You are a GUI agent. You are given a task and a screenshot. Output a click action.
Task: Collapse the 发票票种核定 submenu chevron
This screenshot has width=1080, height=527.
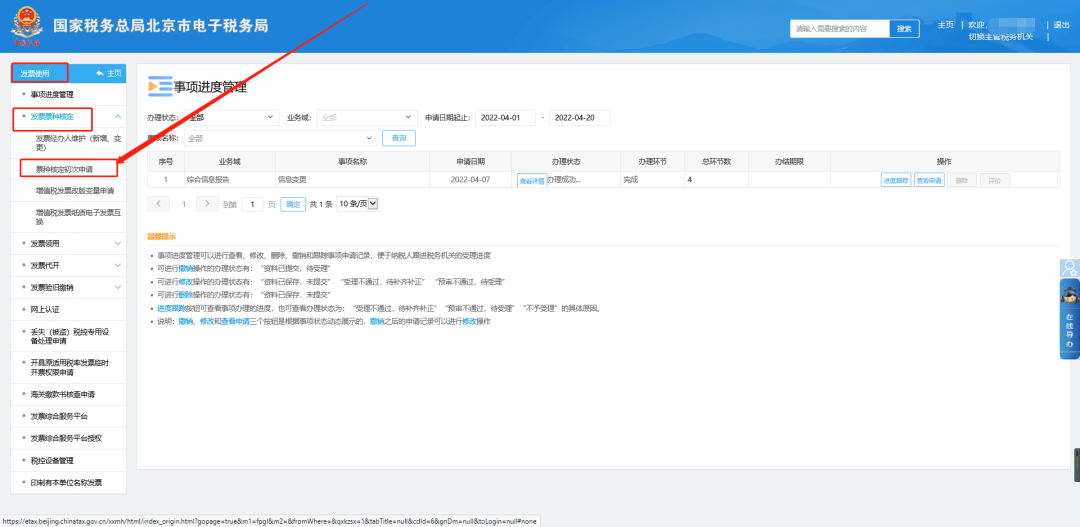click(118, 117)
